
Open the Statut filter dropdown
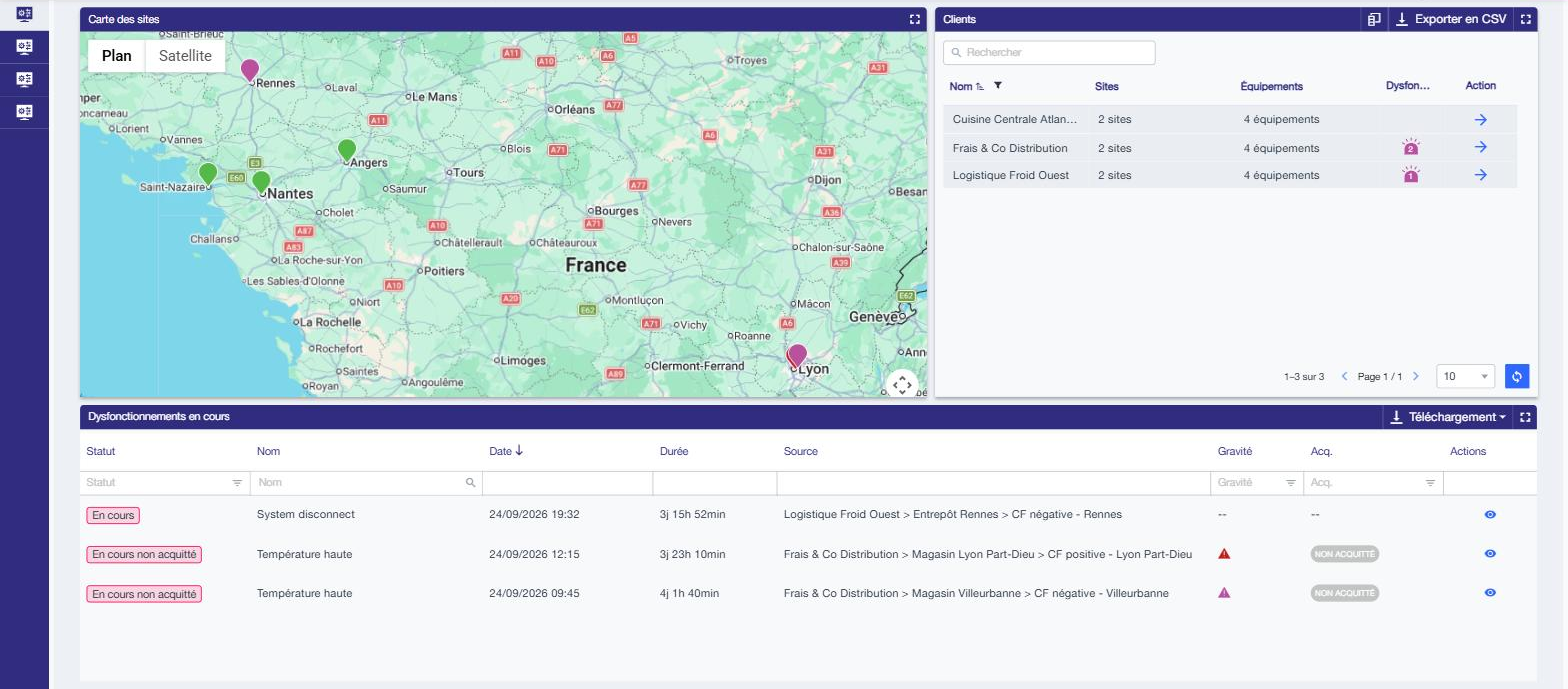[x=237, y=483]
